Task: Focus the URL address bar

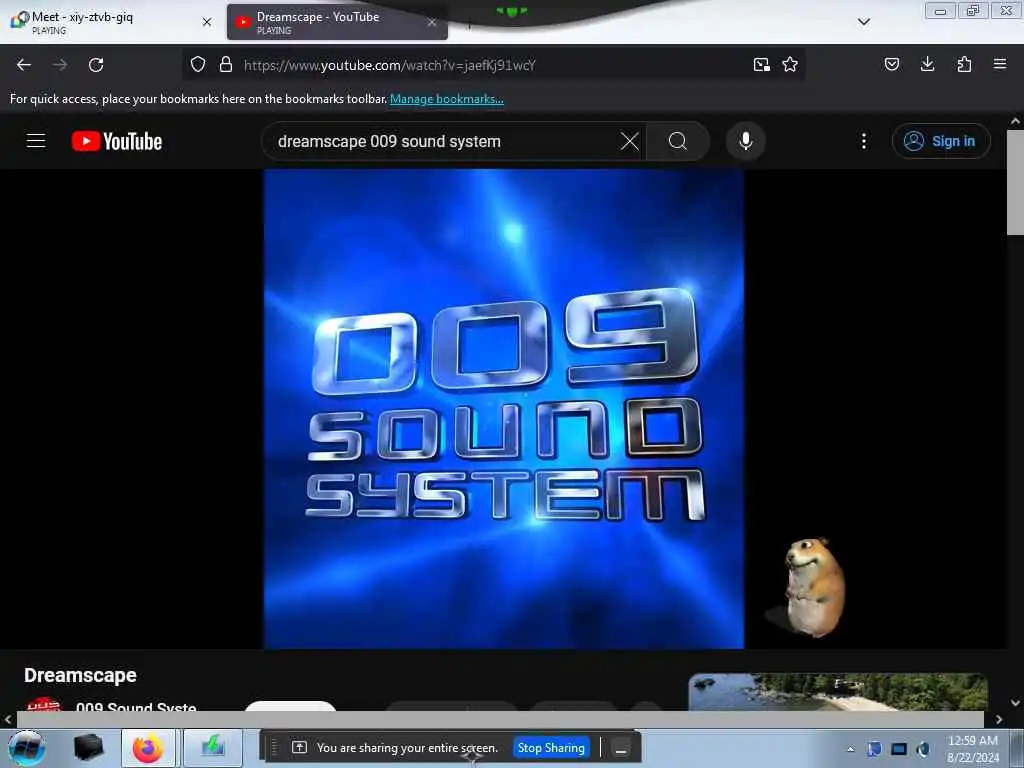Action: click(x=494, y=65)
